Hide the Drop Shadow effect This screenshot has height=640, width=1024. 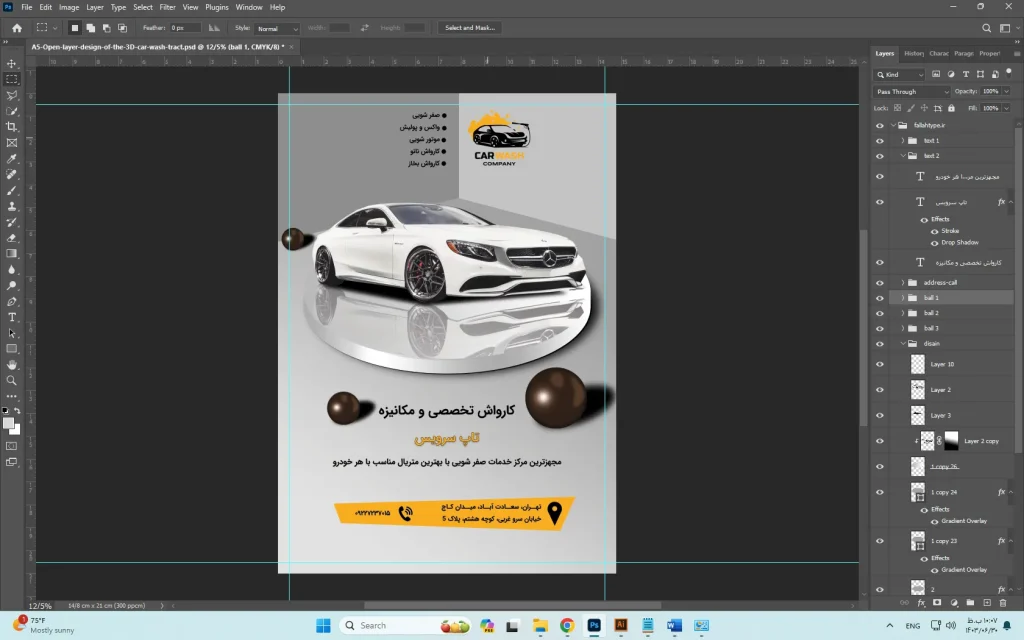[935, 243]
